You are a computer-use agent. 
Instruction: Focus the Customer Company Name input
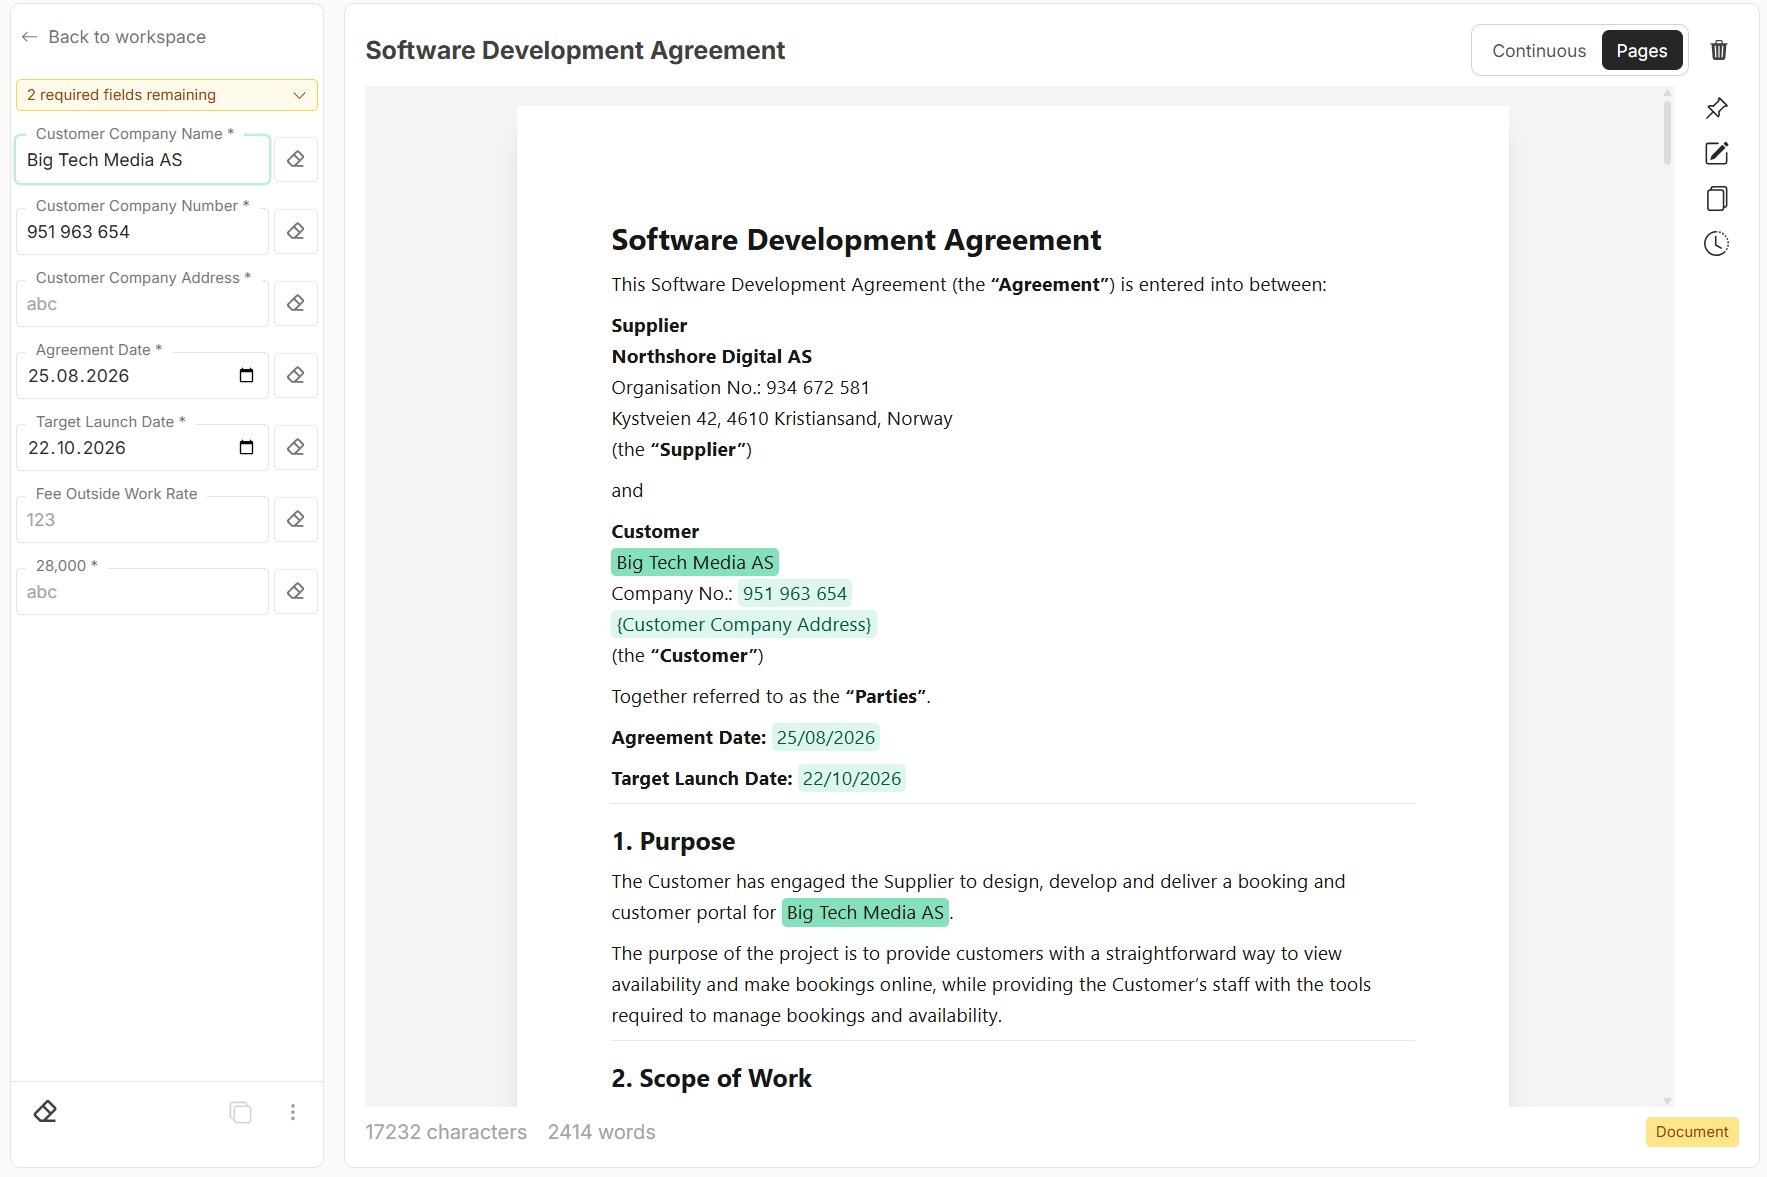point(143,160)
